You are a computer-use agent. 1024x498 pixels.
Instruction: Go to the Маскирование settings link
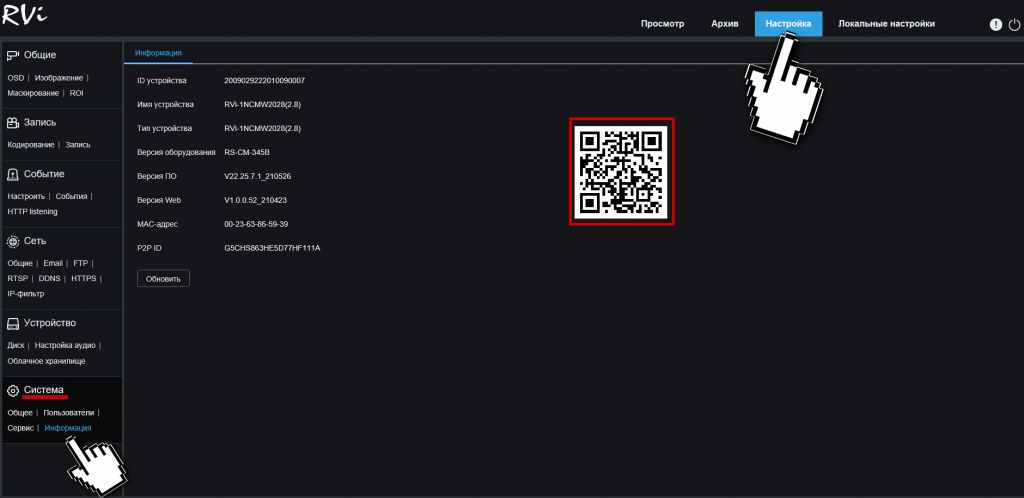click(x=33, y=93)
